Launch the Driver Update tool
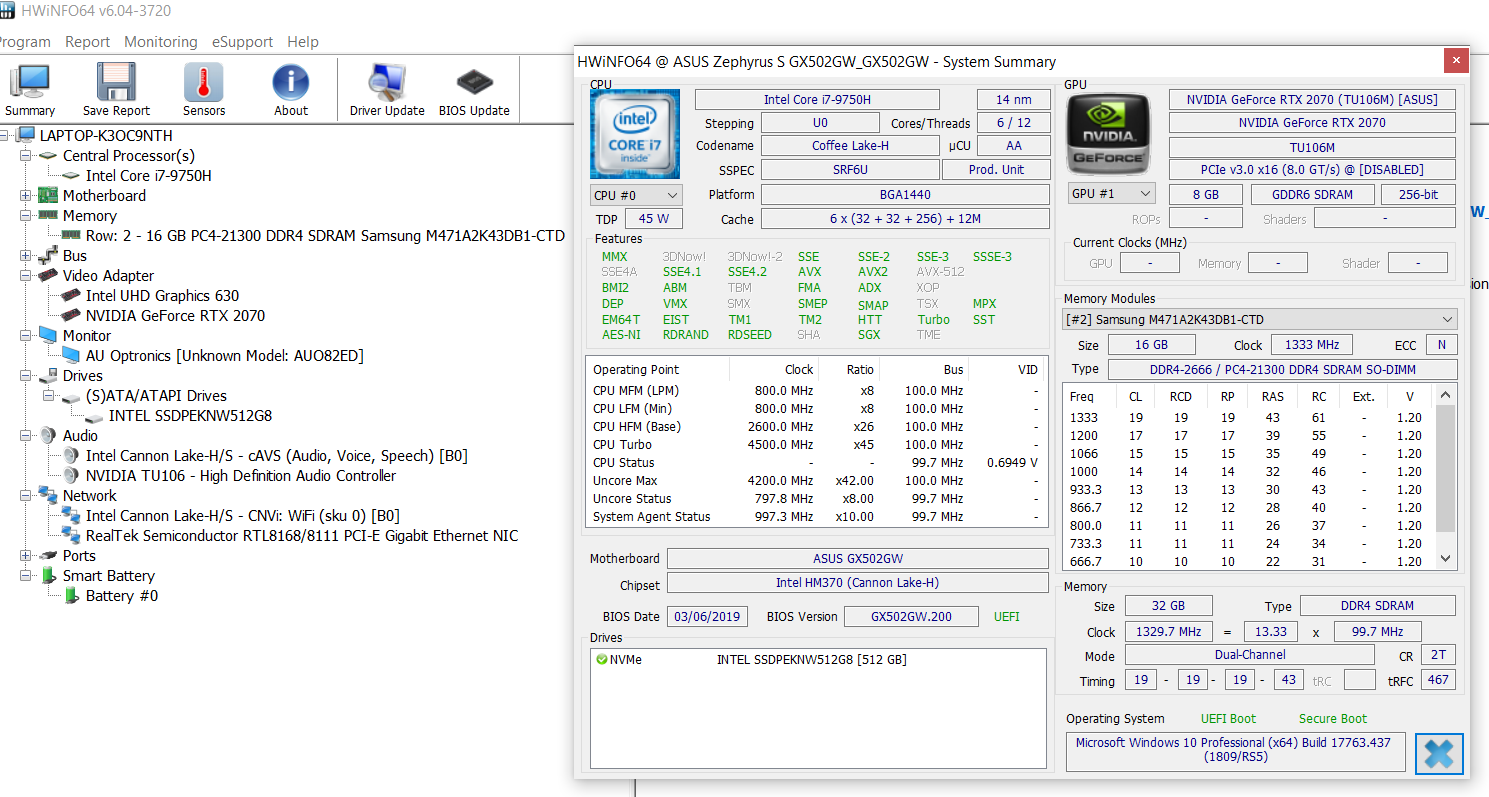This screenshot has height=797, width=1489. click(387, 82)
